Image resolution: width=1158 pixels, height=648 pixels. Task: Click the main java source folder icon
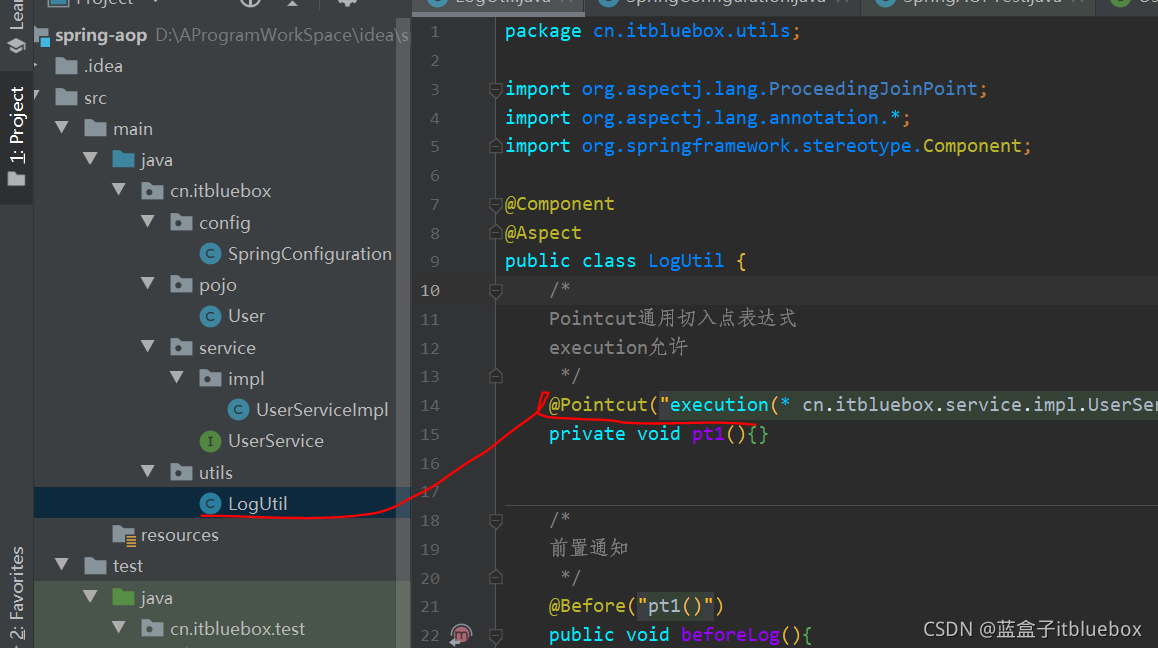123,160
